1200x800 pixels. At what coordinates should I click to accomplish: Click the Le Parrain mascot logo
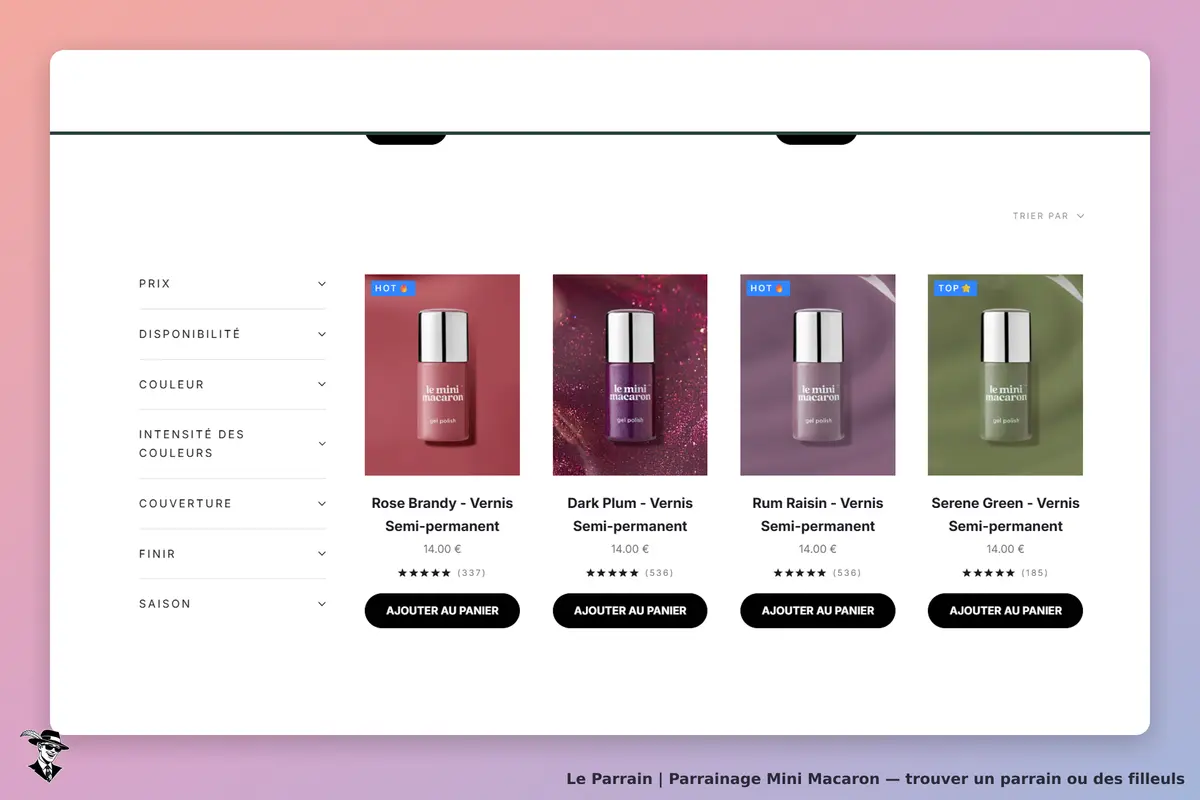tap(44, 755)
